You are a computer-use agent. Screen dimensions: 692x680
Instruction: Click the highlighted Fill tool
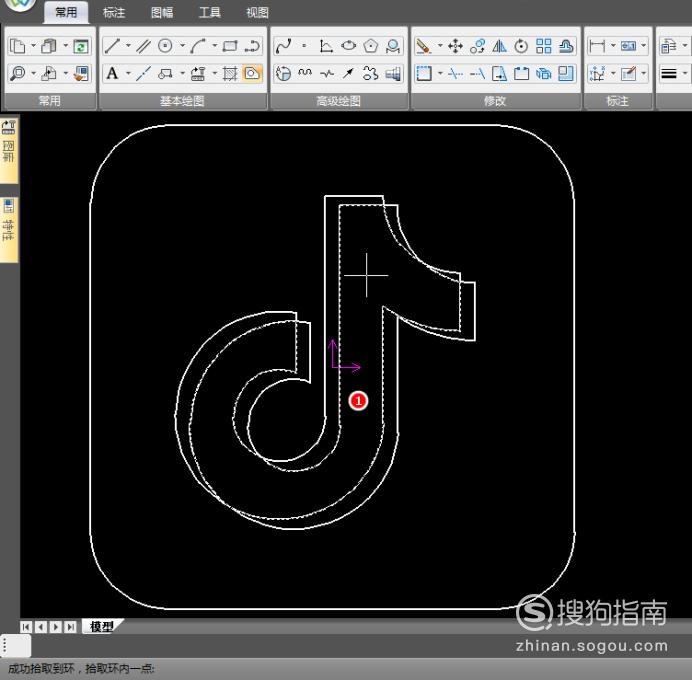[252, 73]
